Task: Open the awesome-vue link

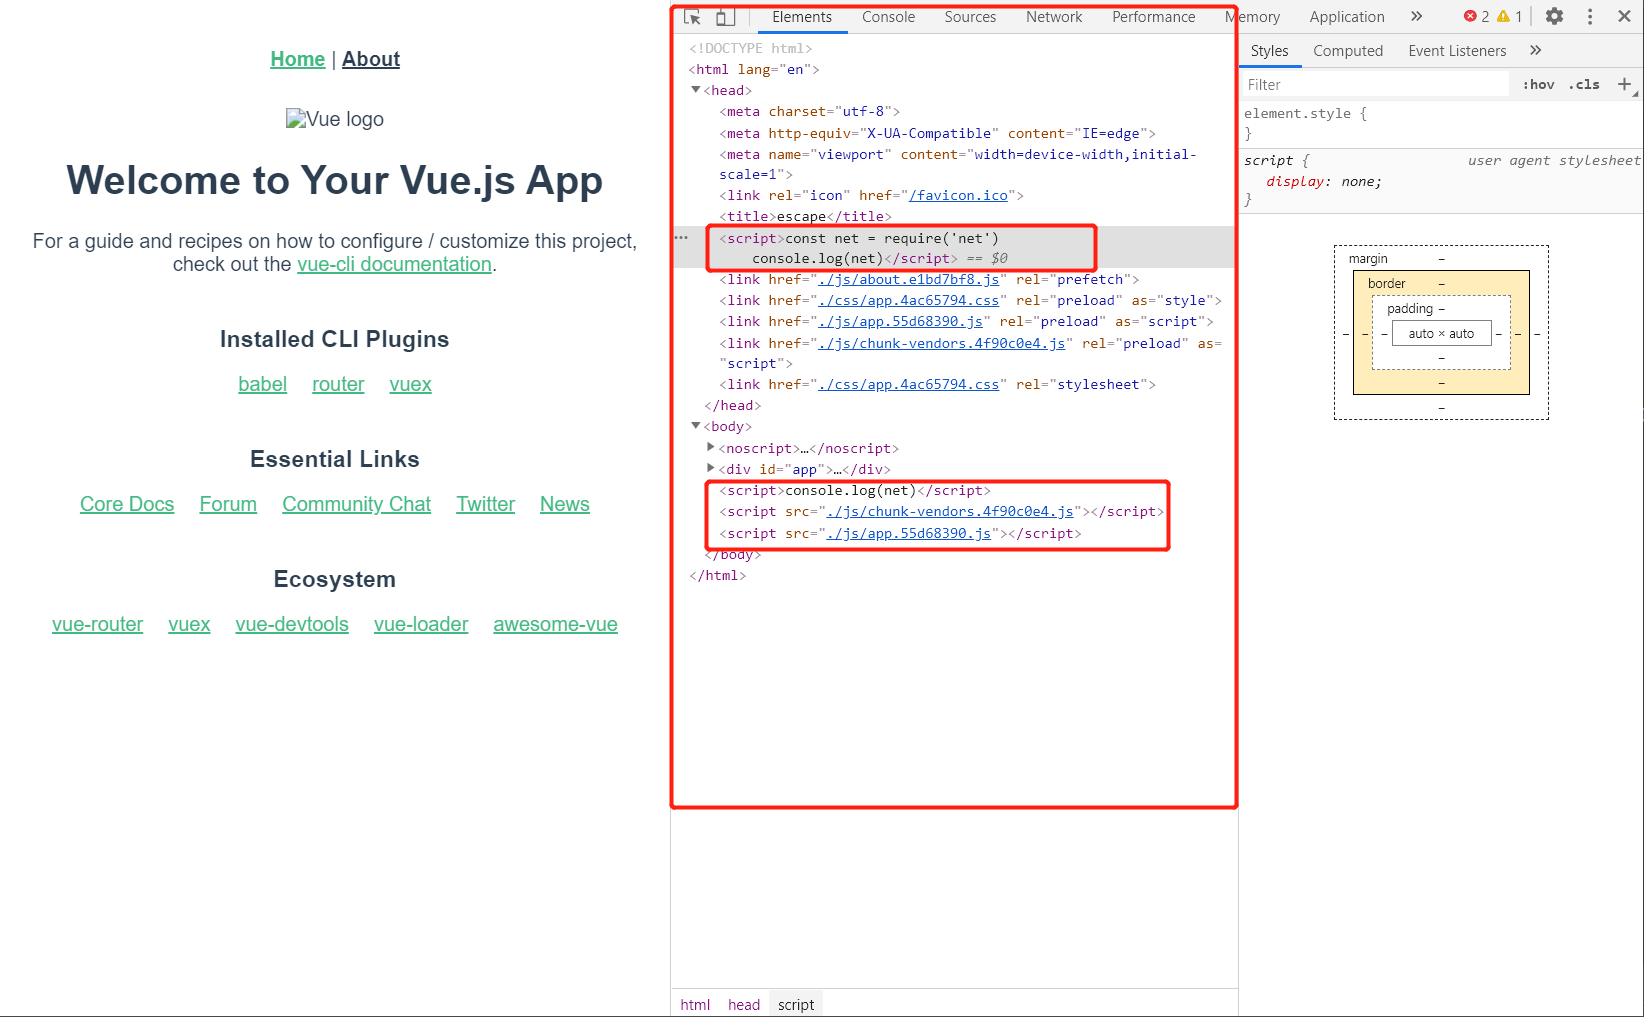Action: (555, 624)
